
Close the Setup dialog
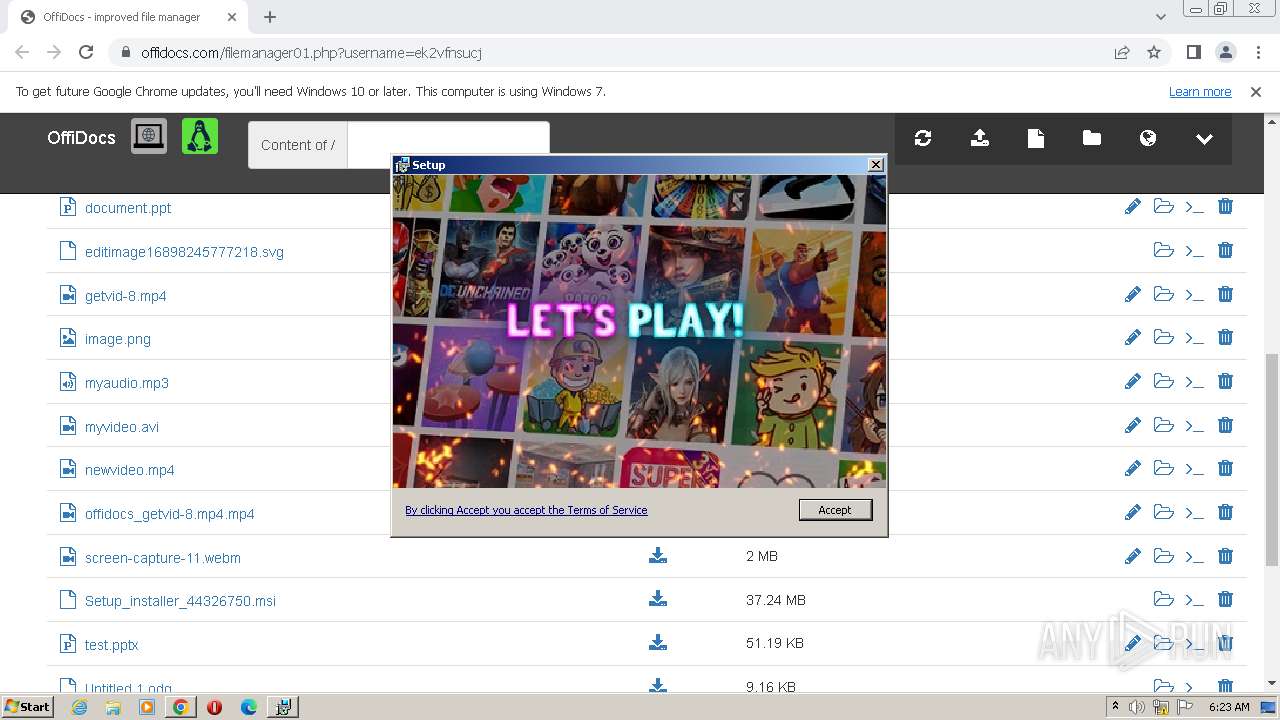click(876, 165)
